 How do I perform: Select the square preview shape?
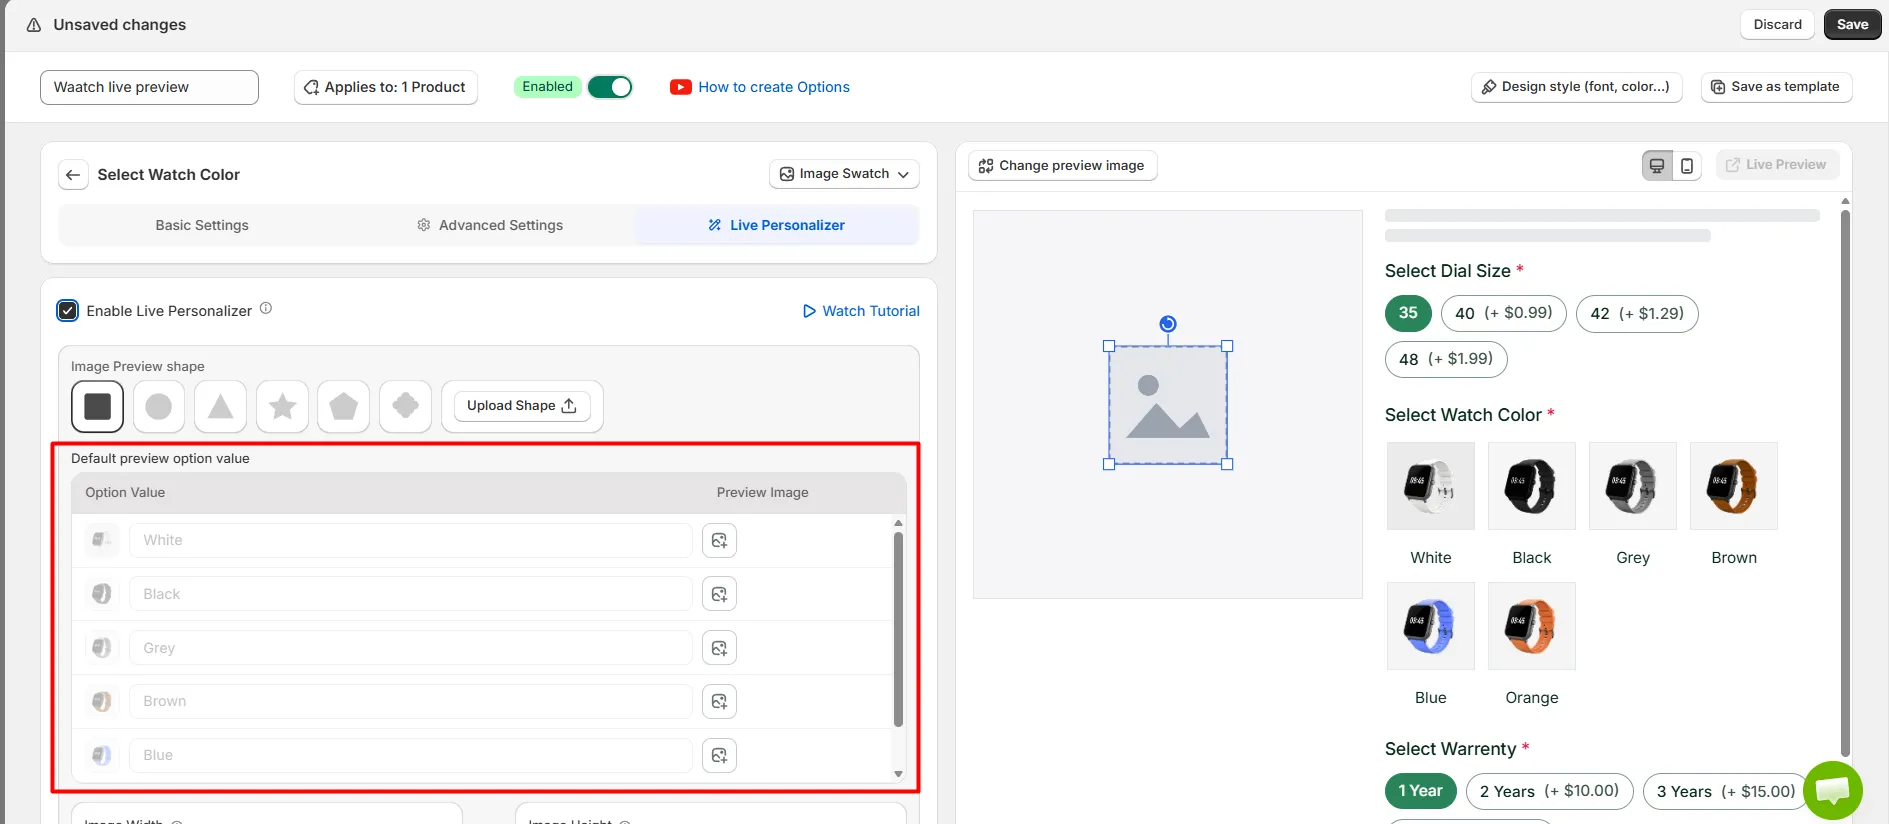(x=98, y=406)
